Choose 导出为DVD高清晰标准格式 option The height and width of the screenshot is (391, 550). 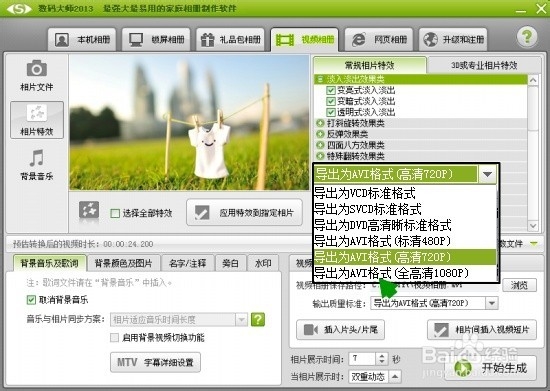click(x=405, y=225)
